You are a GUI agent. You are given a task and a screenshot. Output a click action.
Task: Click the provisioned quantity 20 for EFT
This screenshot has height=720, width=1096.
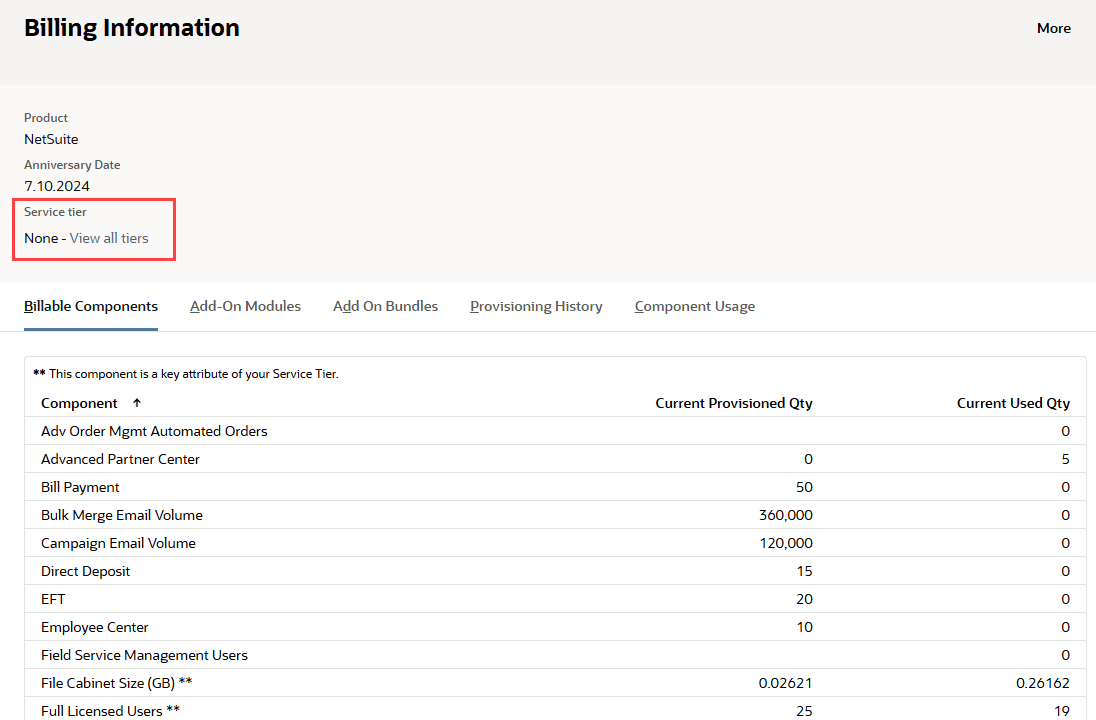tap(805, 599)
